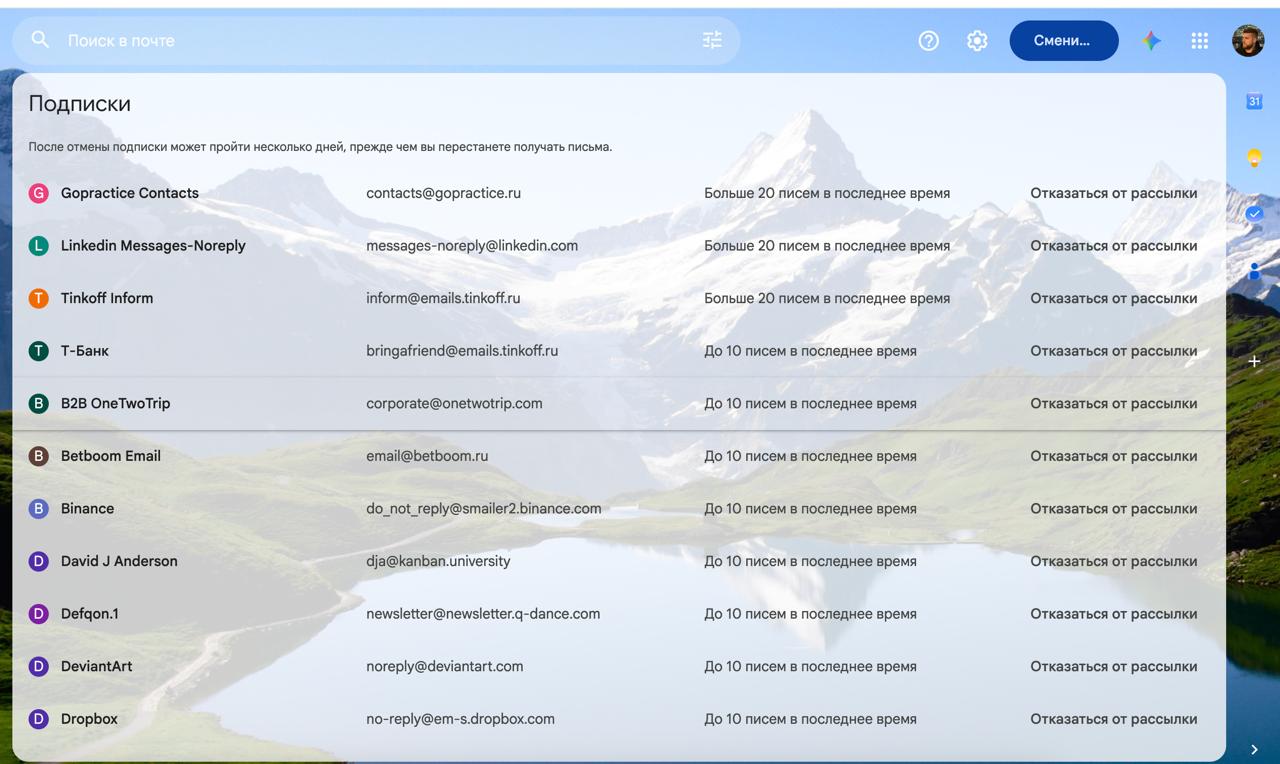Open Google Keep lightbulb icon

[x=1254, y=157]
